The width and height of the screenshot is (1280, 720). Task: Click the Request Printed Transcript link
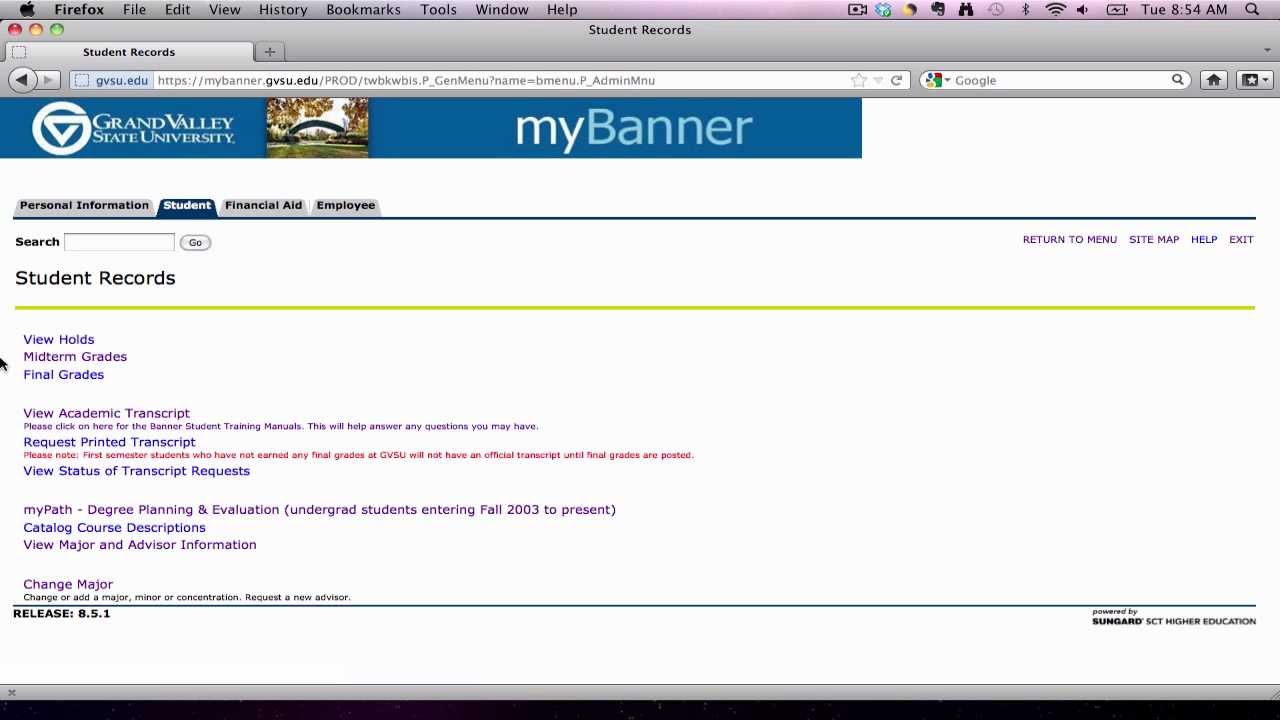pos(109,442)
